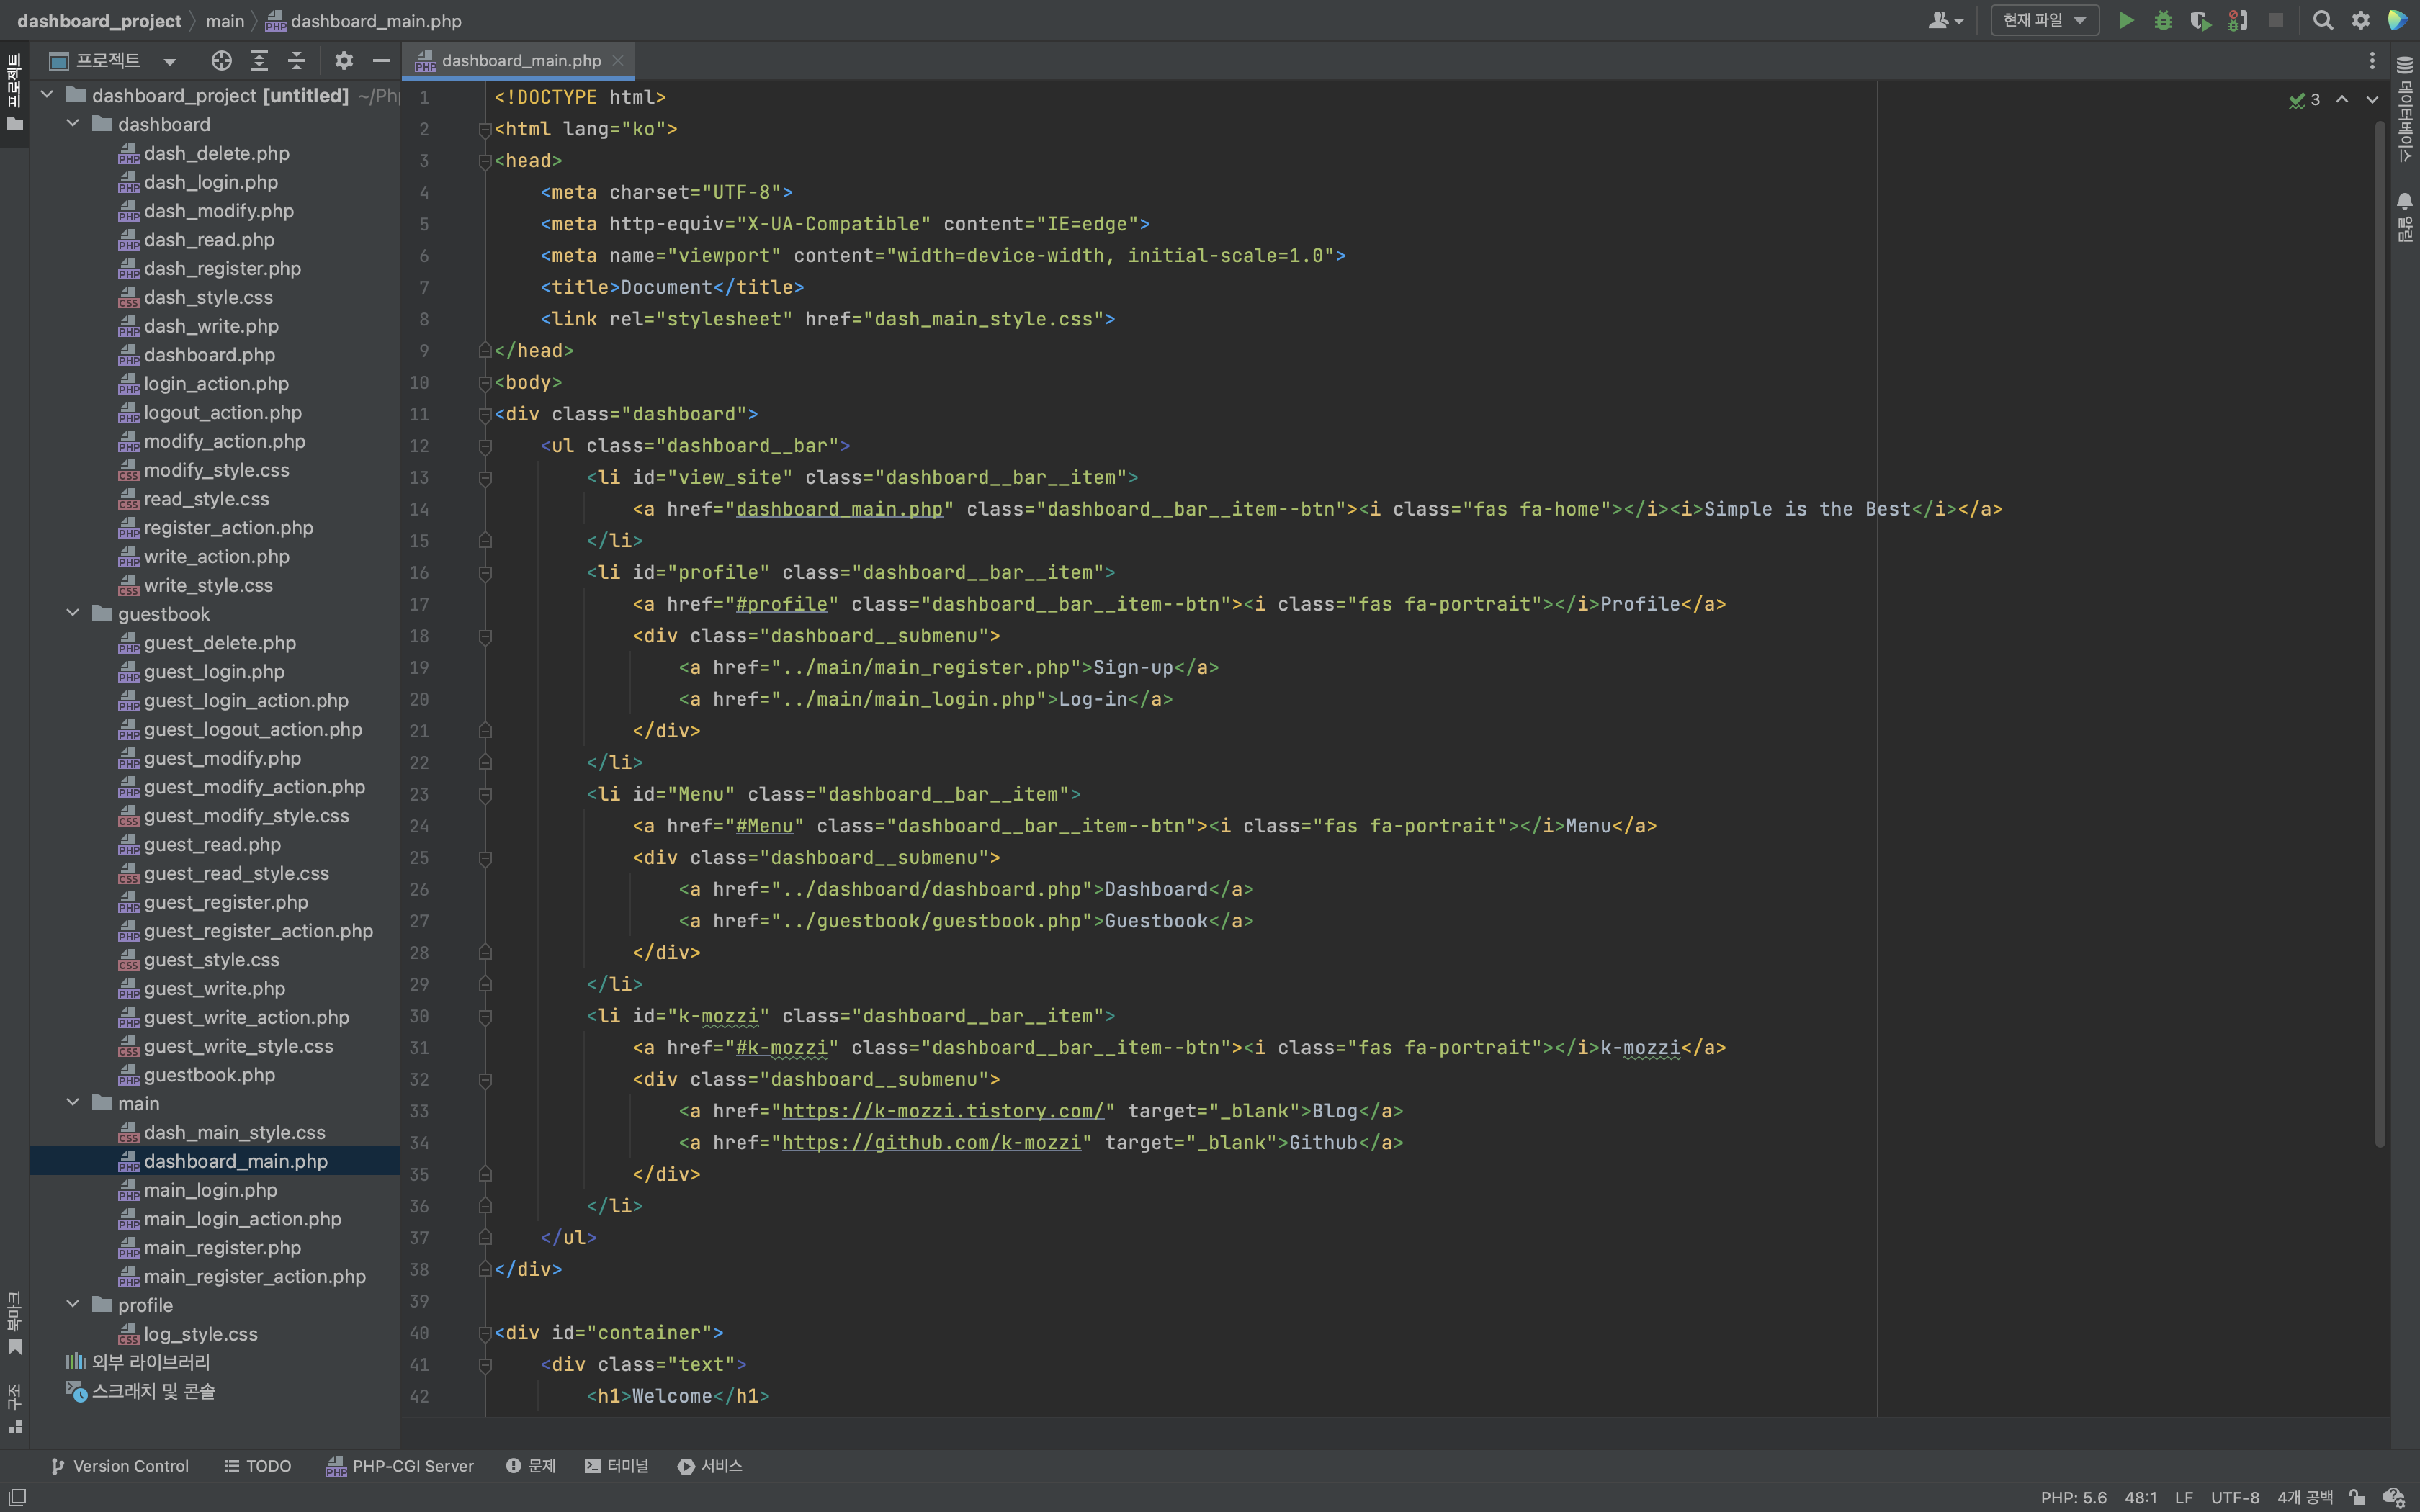Viewport: 2420px width, 1512px height.
Task: Open project panel gear options
Action: (344, 61)
